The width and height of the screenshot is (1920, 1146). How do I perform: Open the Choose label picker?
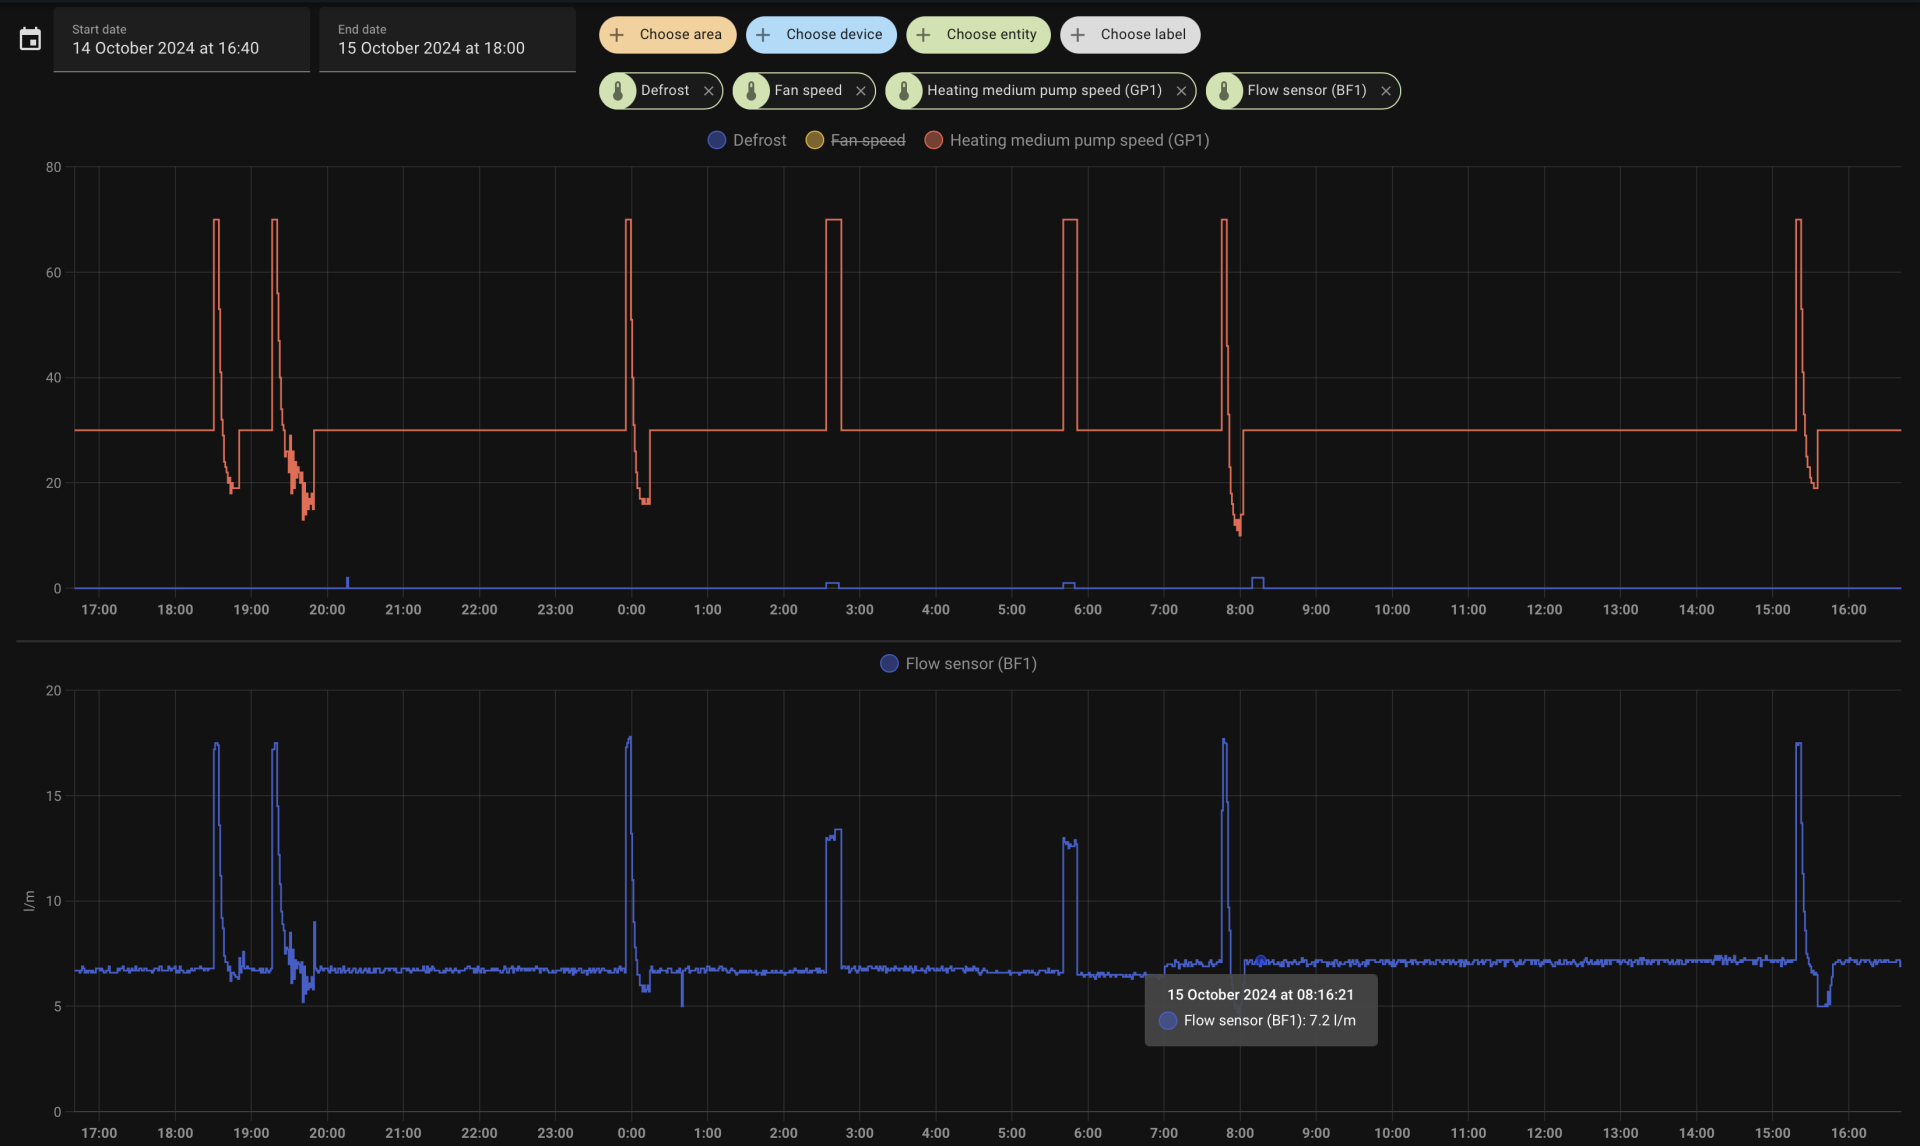(x=1130, y=35)
